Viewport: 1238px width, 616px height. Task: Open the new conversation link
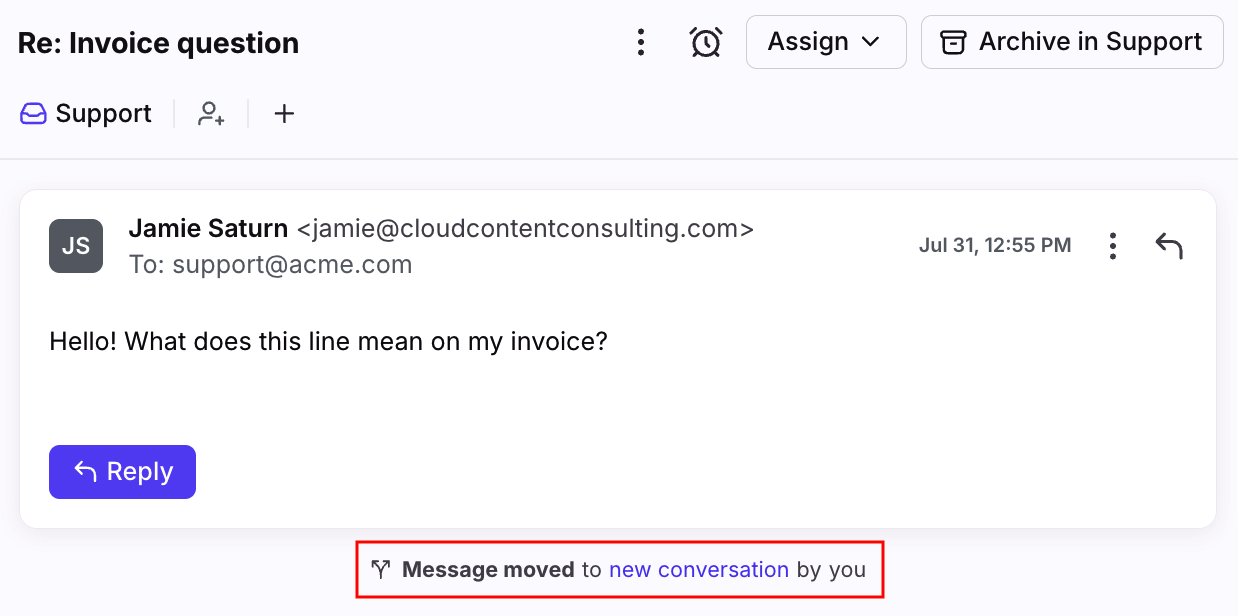point(699,570)
